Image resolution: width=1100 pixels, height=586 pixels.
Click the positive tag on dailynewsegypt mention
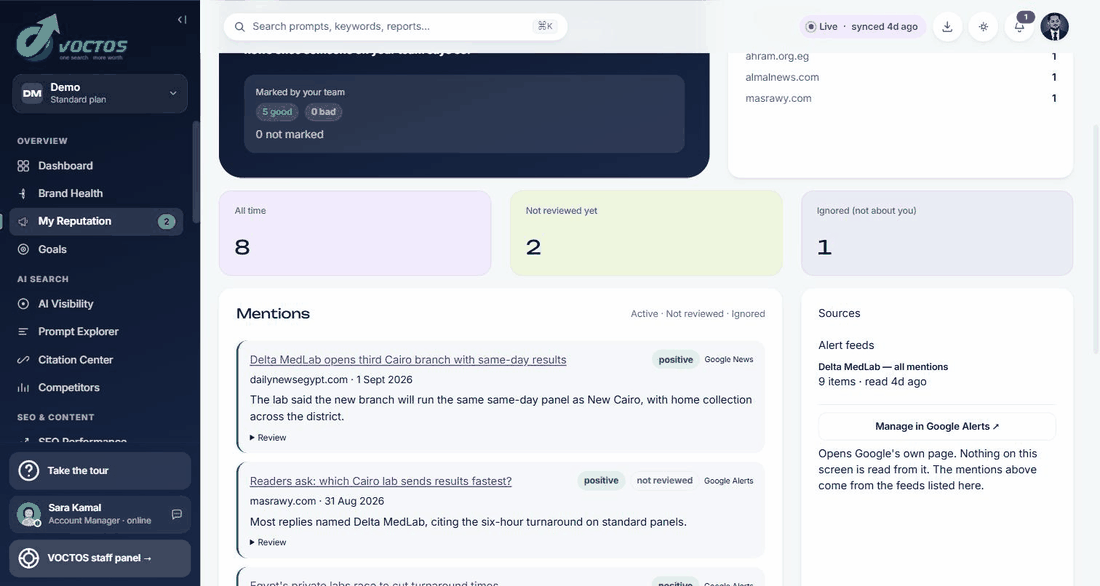tap(676, 359)
